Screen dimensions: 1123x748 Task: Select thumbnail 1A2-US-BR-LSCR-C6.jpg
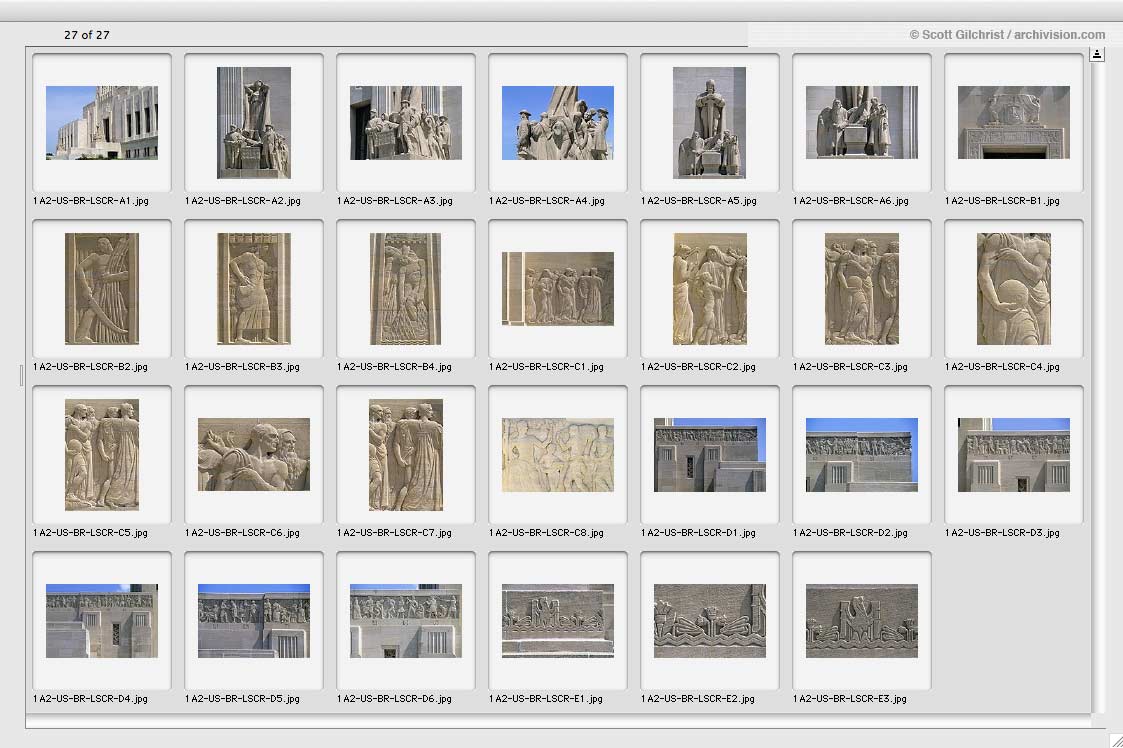(x=254, y=455)
